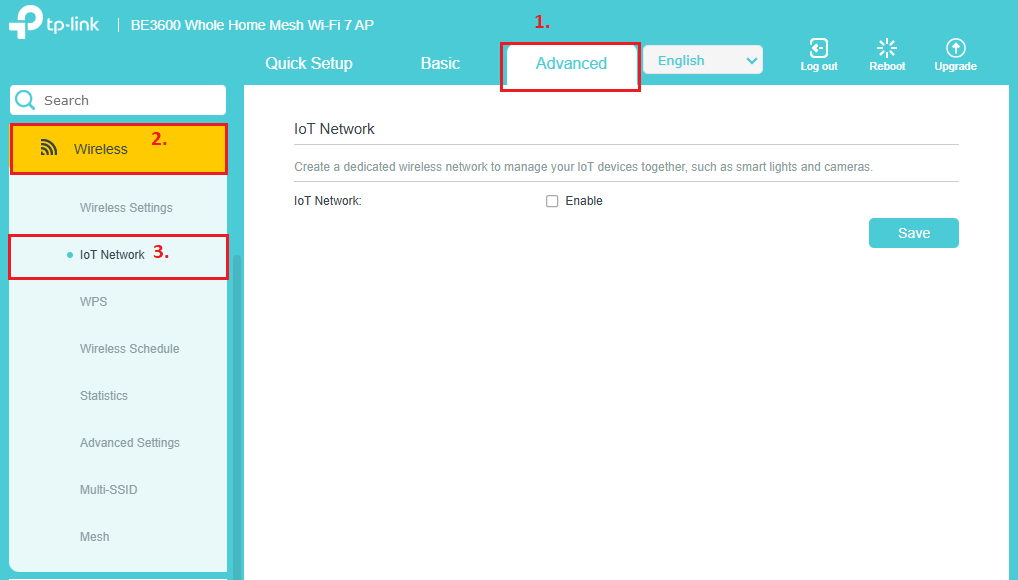
Task: Open firmware Upgrade using the upgrade icon
Action: coord(955,46)
